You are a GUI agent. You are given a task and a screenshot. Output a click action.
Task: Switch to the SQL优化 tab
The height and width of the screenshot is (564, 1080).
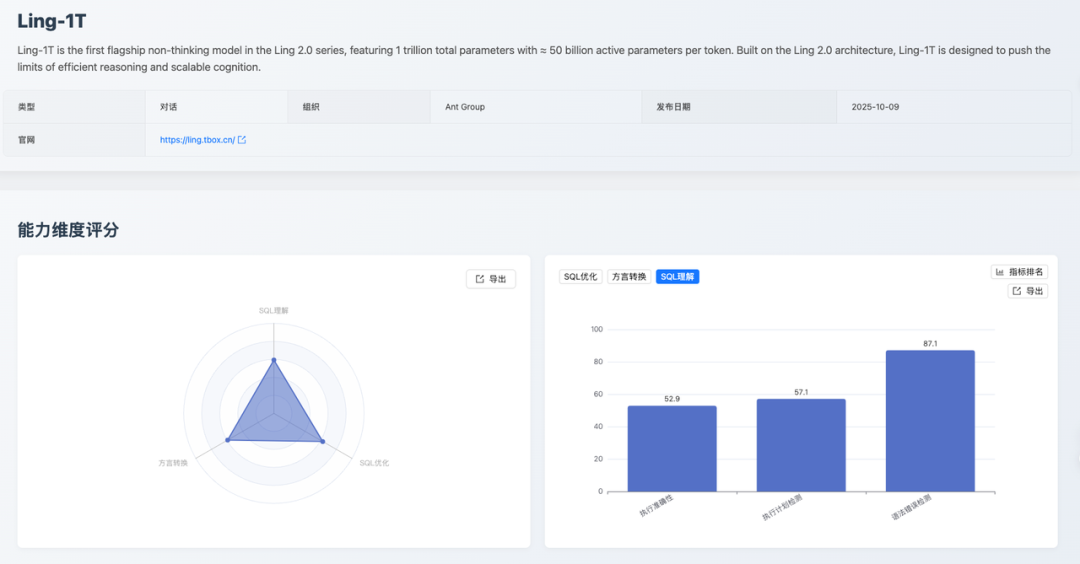click(580, 277)
